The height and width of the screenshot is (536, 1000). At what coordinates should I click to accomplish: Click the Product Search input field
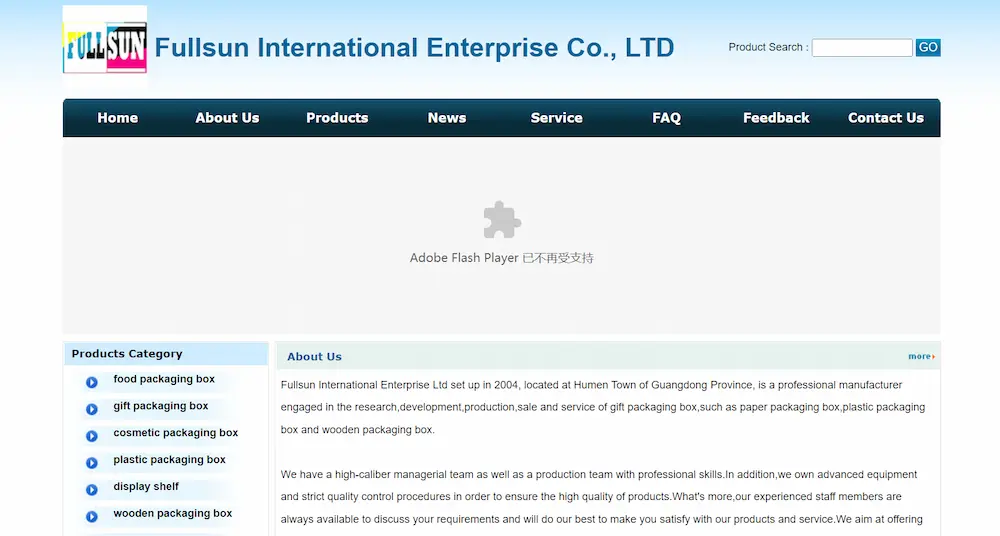(x=862, y=48)
